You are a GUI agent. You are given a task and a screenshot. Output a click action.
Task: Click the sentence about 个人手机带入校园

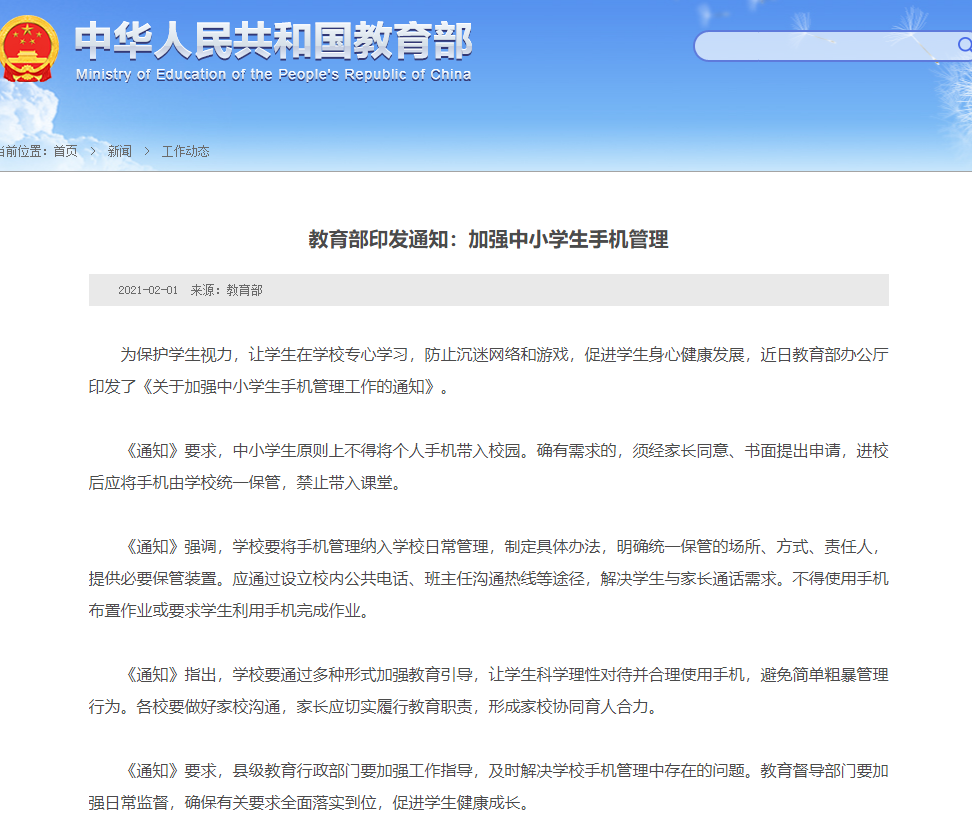coord(378,451)
